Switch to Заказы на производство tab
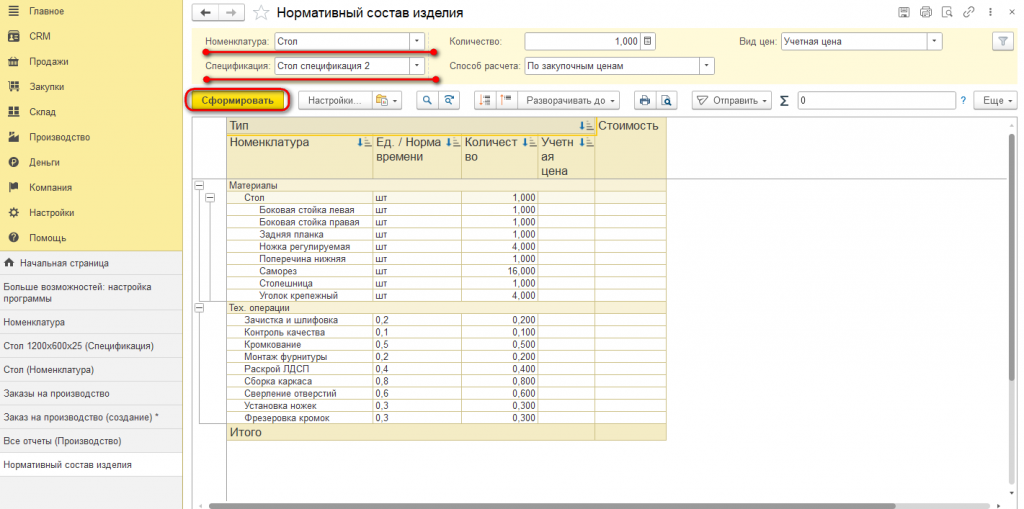This screenshot has width=1024, height=509. point(91,394)
